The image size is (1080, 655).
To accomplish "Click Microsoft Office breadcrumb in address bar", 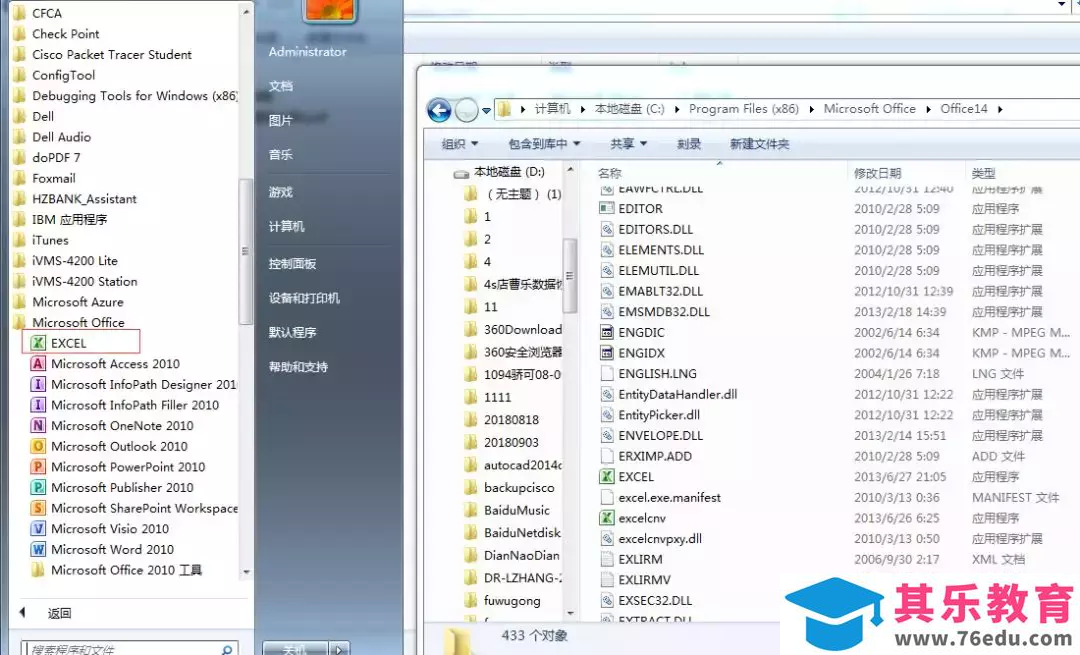I will (870, 109).
